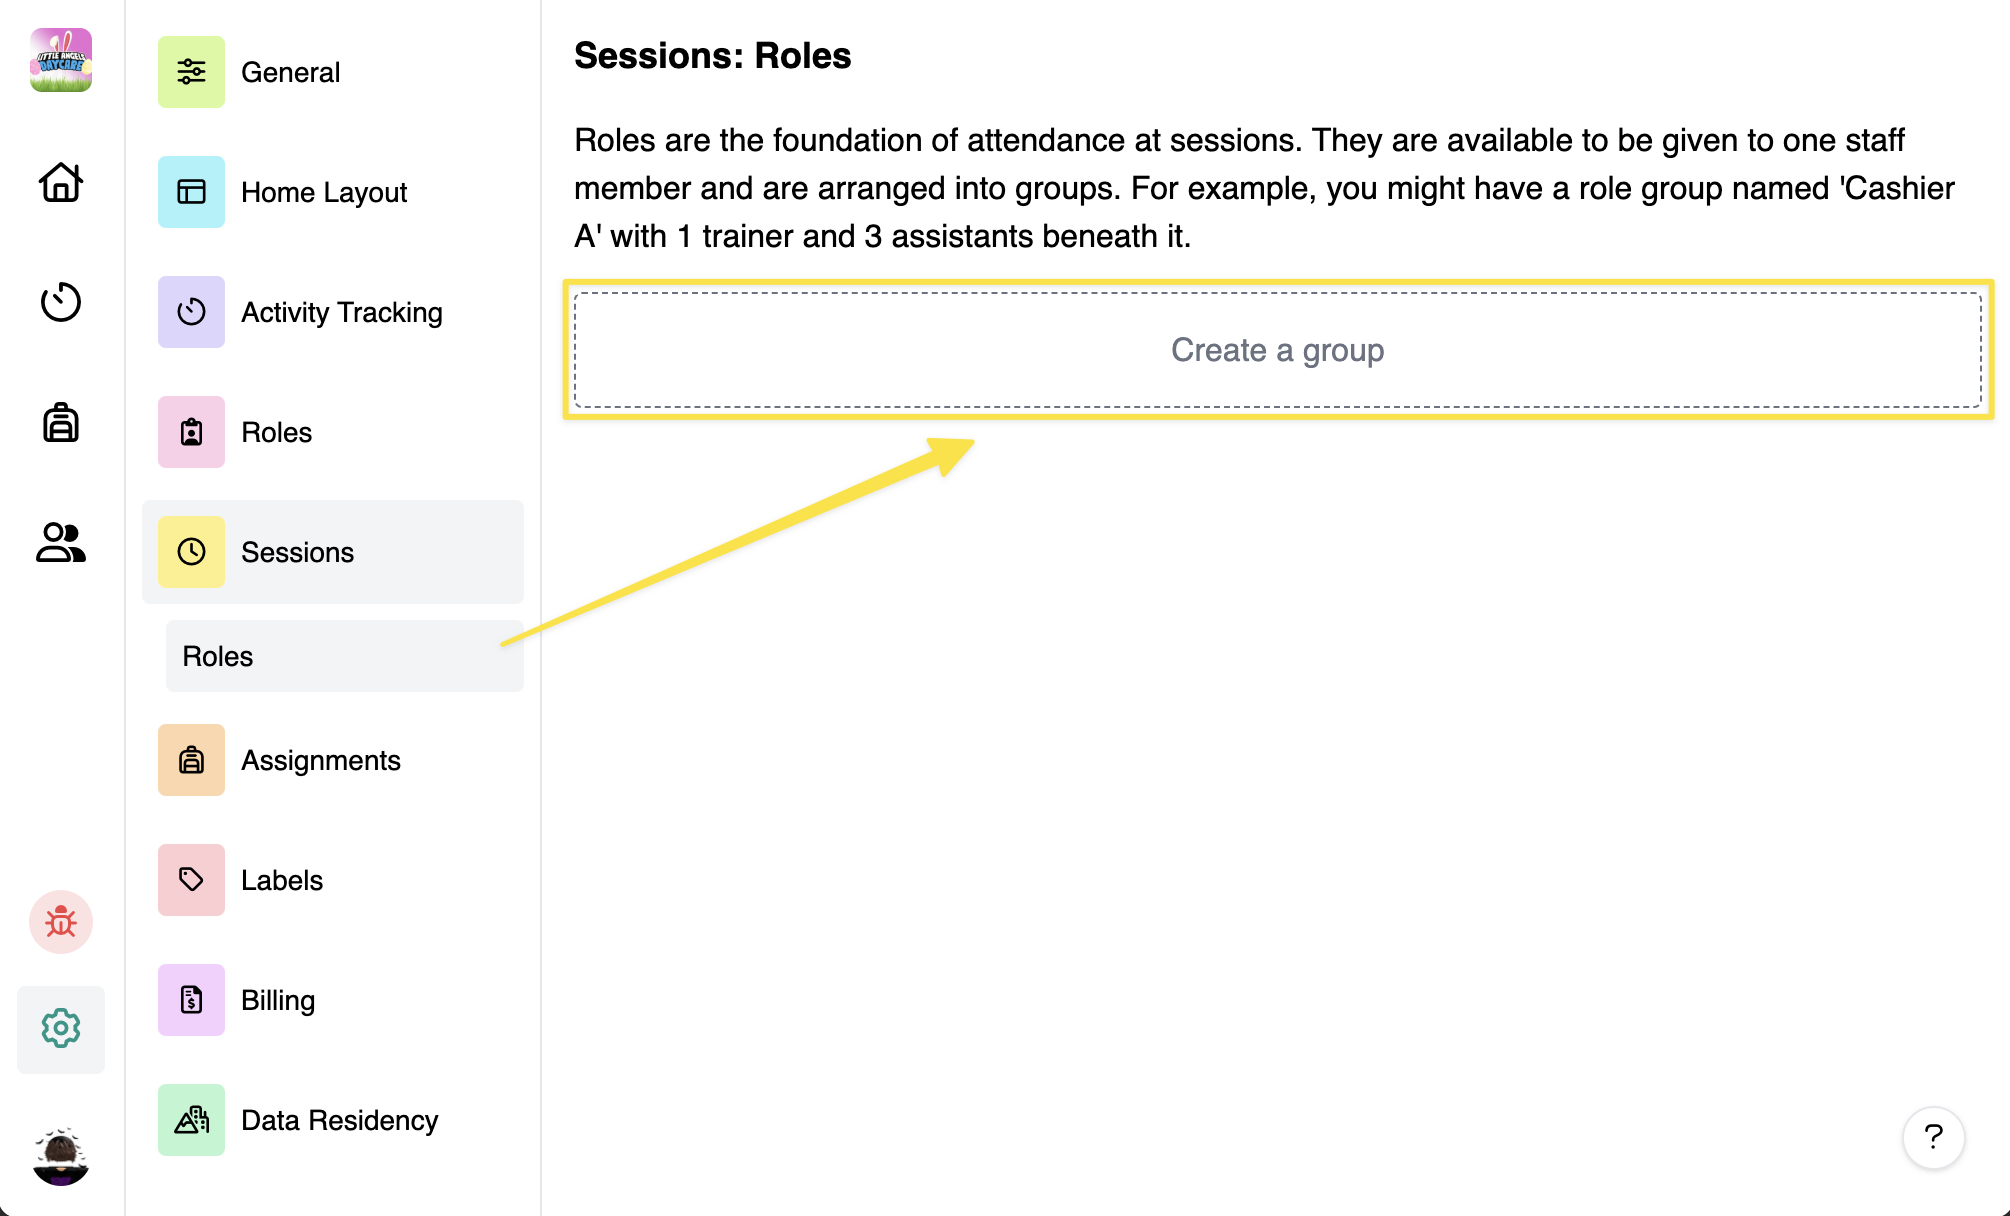Screen dimensions: 2010x1216
Task: Open the help question mark button
Action: pos(1933,1137)
